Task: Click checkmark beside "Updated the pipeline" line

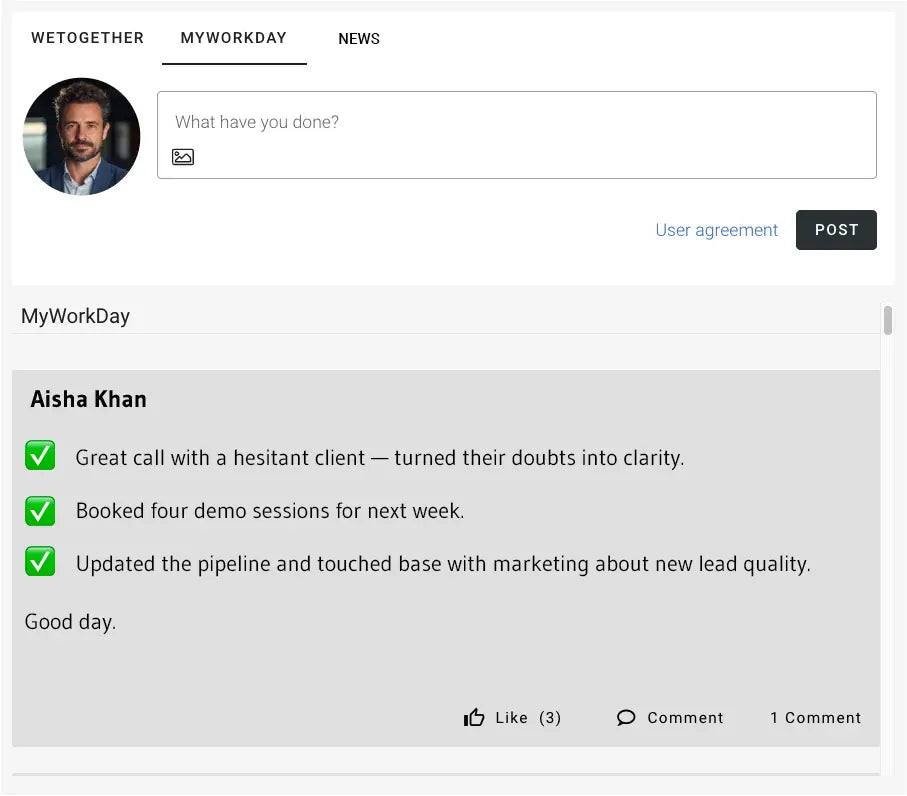Action: coord(40,563)
